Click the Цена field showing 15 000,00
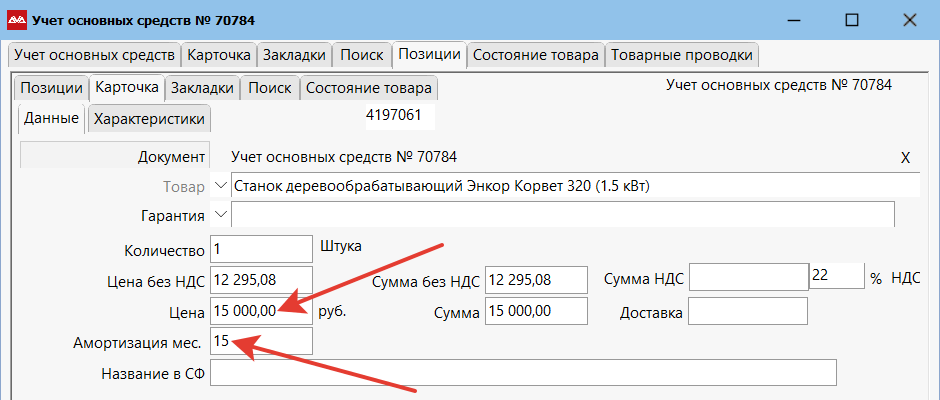The height and width of the screenshot is (400, 940). (261, 311)
